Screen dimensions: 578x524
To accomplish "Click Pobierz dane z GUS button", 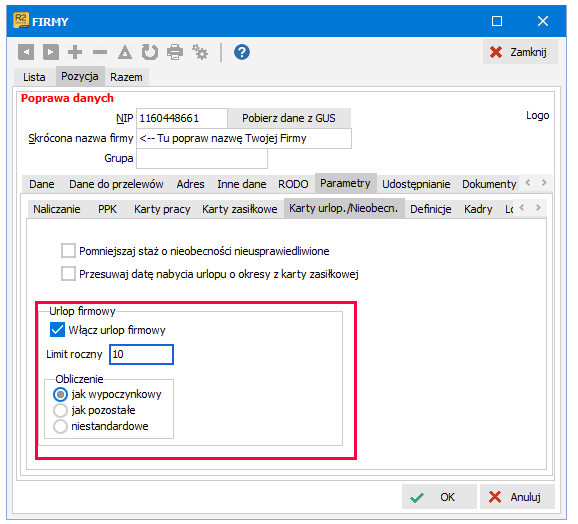I will coord(289,118).
